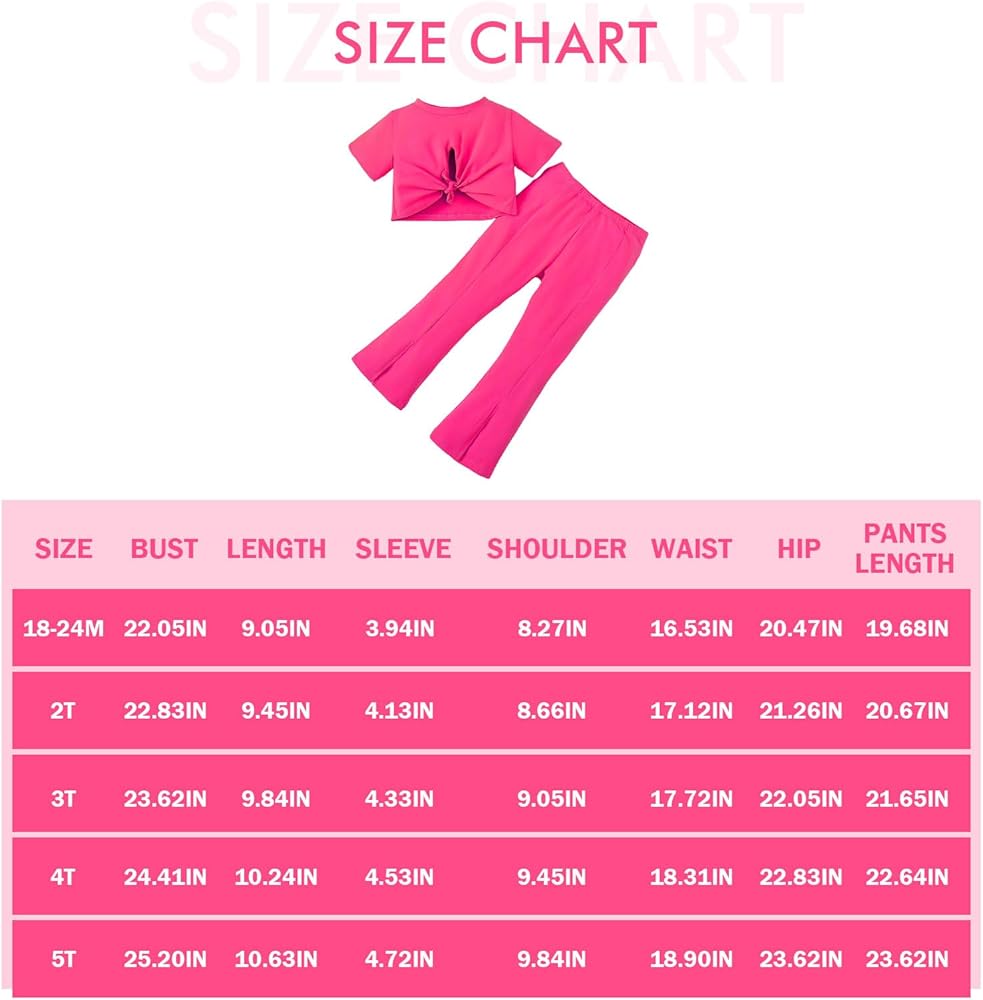983x1000 pixels.
Task: Select the HIP column header
Action: click(x=798, y=549)
